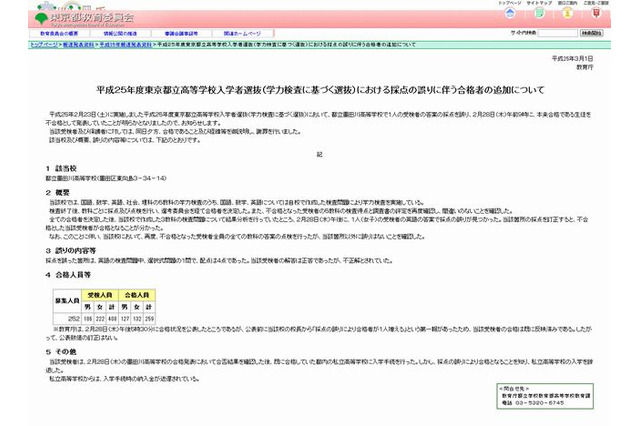Click the table cell showing 222
The width and height of the screenshot is (640, 426).
pyautogui.click(x=100, y=319)
